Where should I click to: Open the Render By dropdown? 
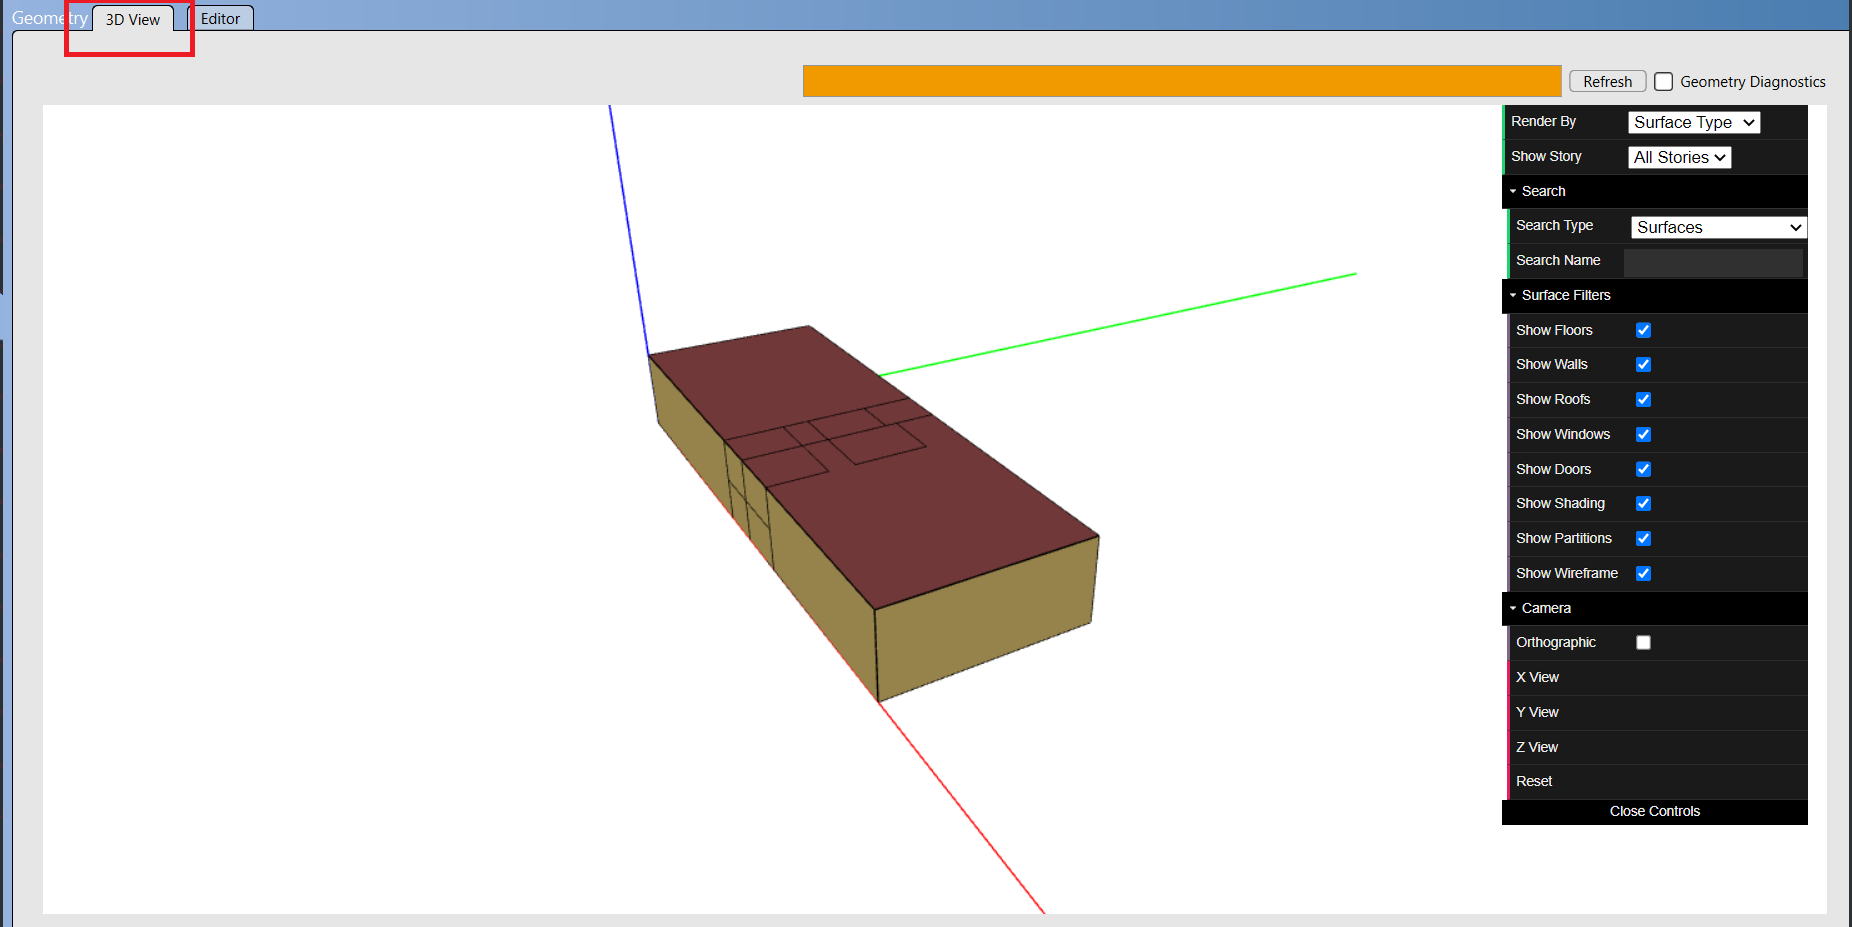click(x=1693, y=122)
